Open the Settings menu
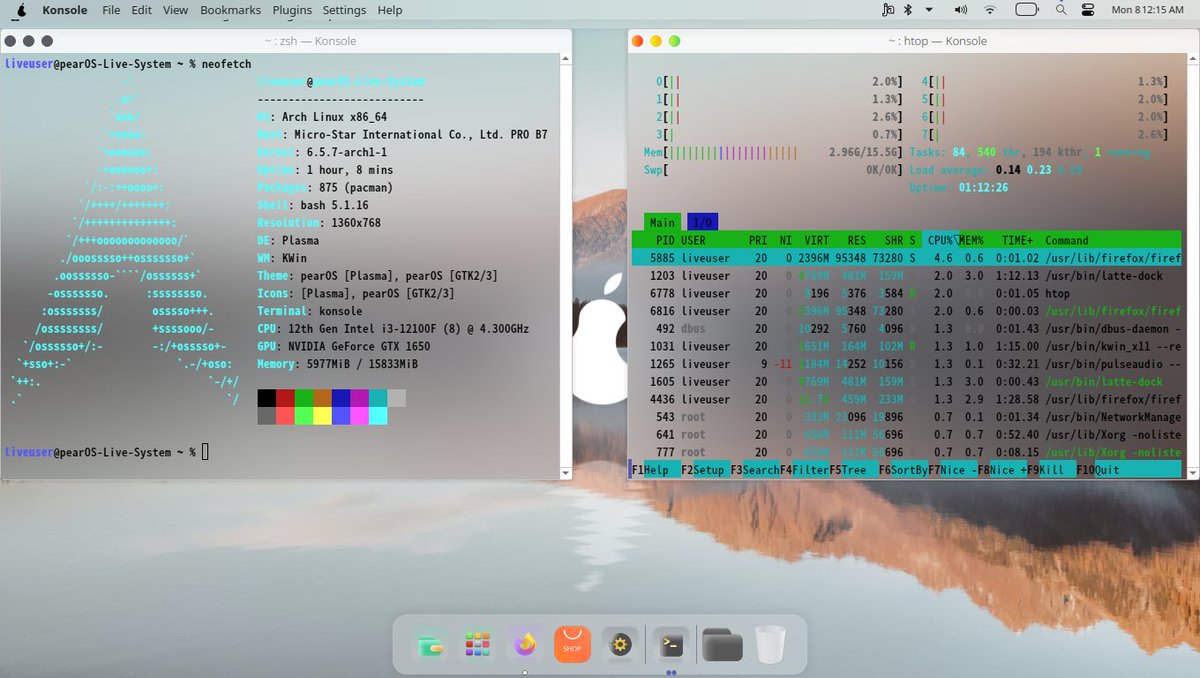Image resolution: width=1200 pixels, height=678 pixels. click(344, 10)
